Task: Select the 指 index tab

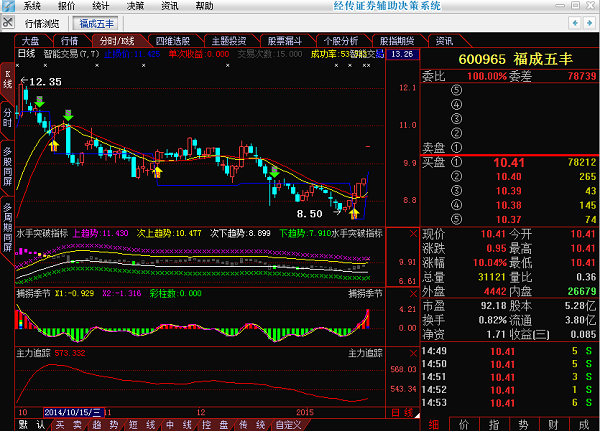Action: 494,424
